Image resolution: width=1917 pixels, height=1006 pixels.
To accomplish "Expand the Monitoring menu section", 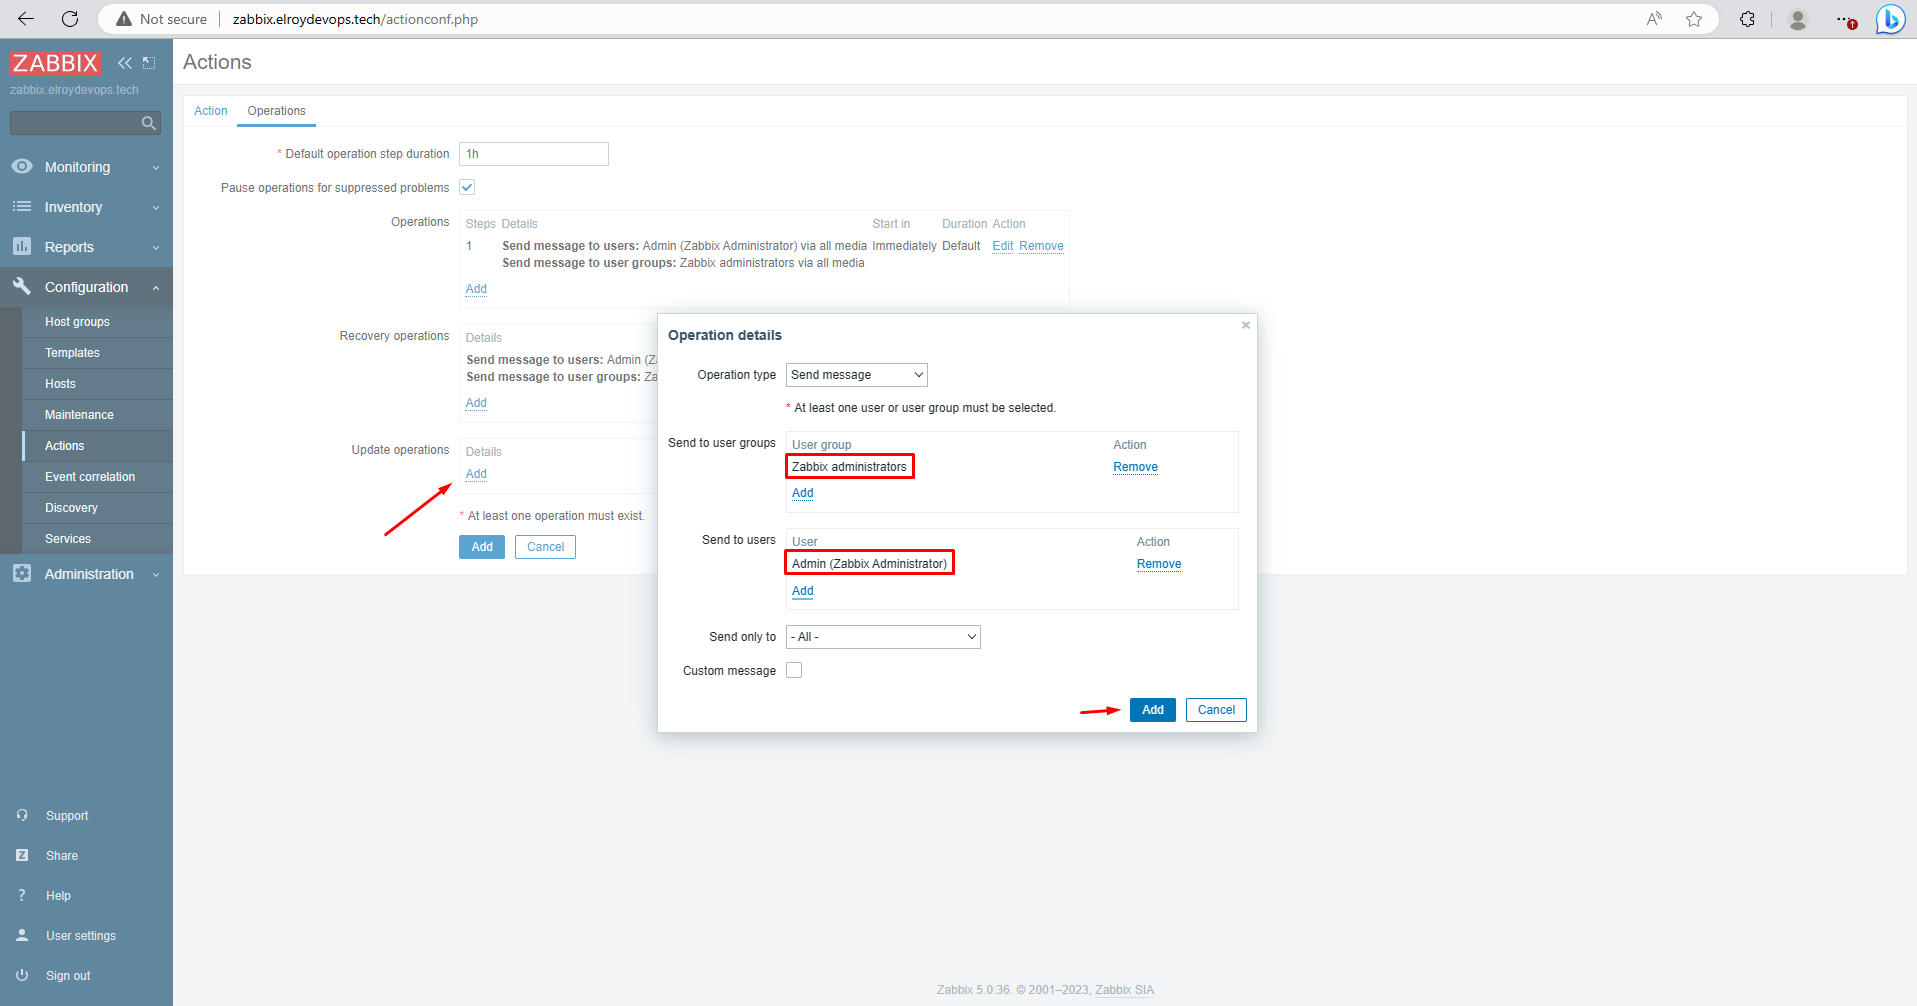I will pos(86,167).
